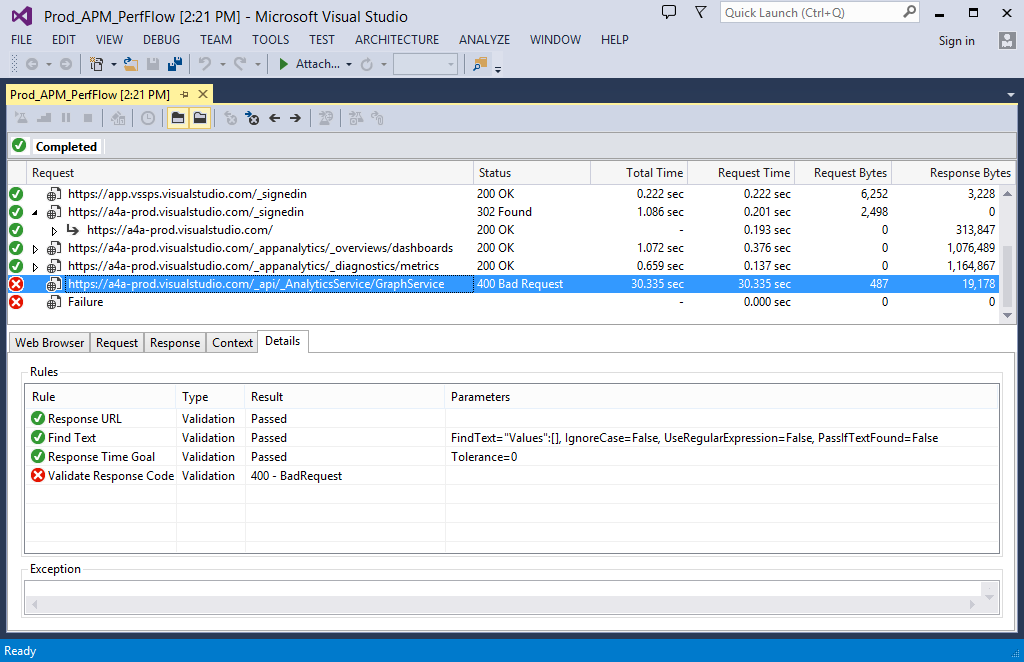Image resolution: width=1024 pixels, height=662 pixels.
Task: Click the failed status icon on GraphService row
Action: click(16, 284)
